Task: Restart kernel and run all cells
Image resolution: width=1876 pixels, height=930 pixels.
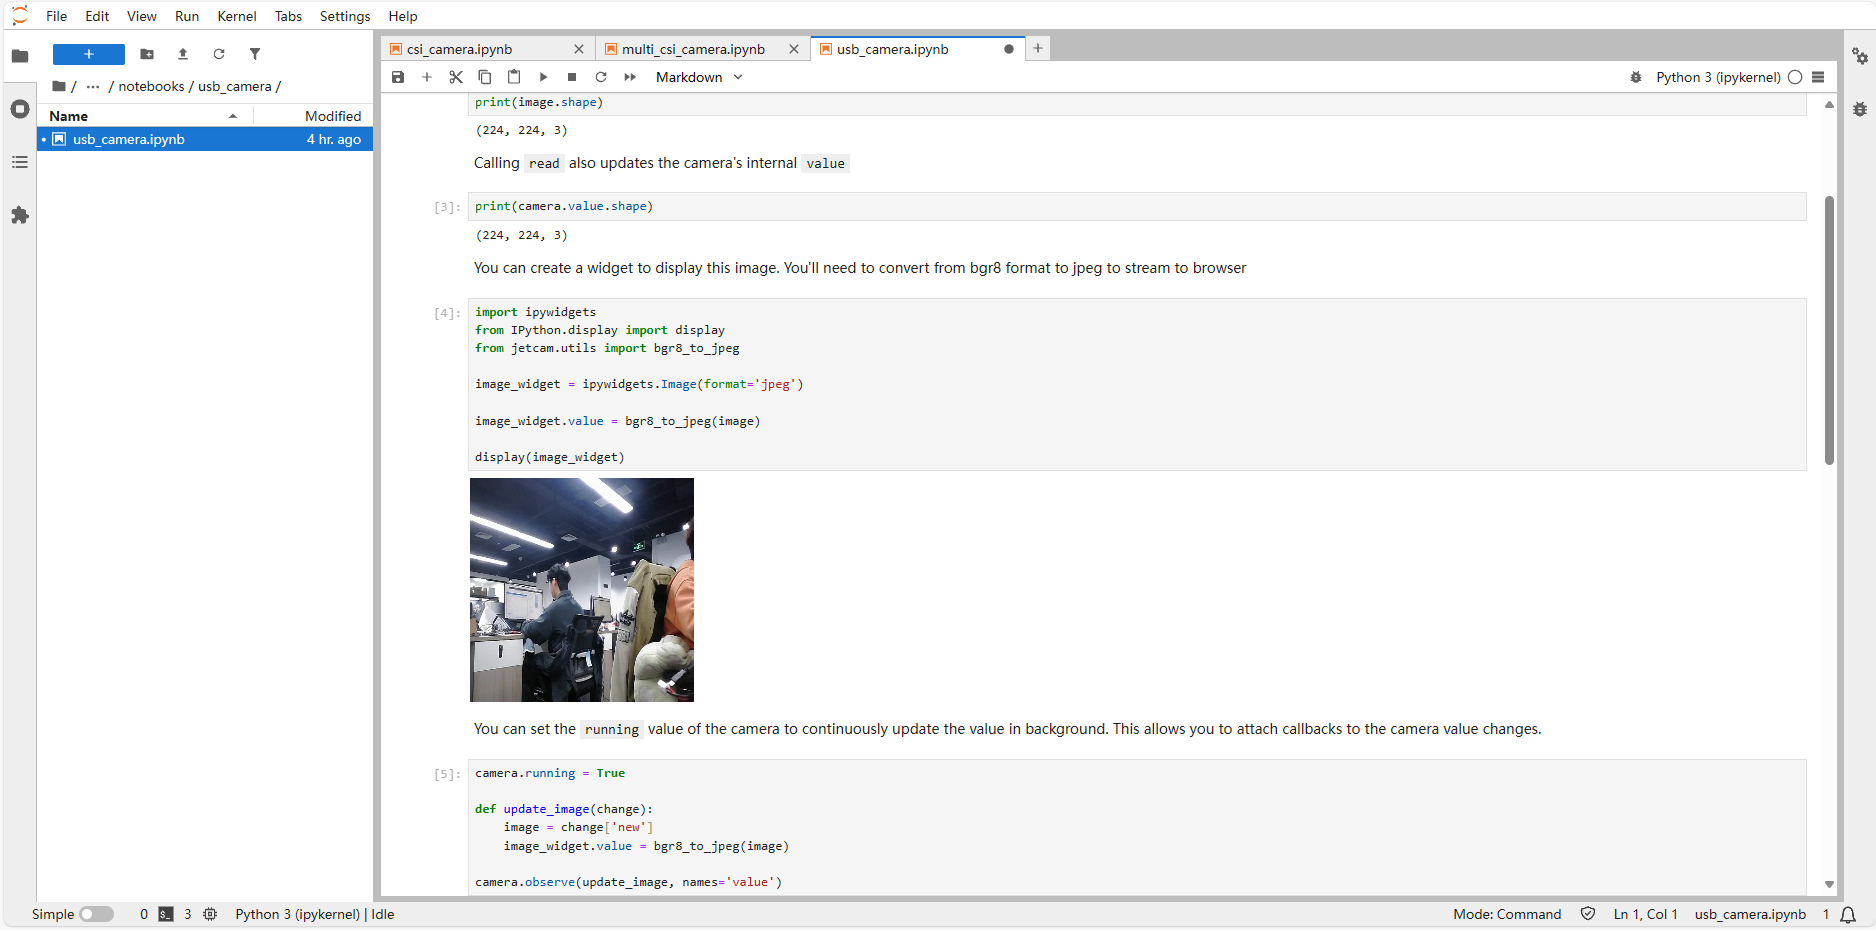Action: tap(630, 77)
